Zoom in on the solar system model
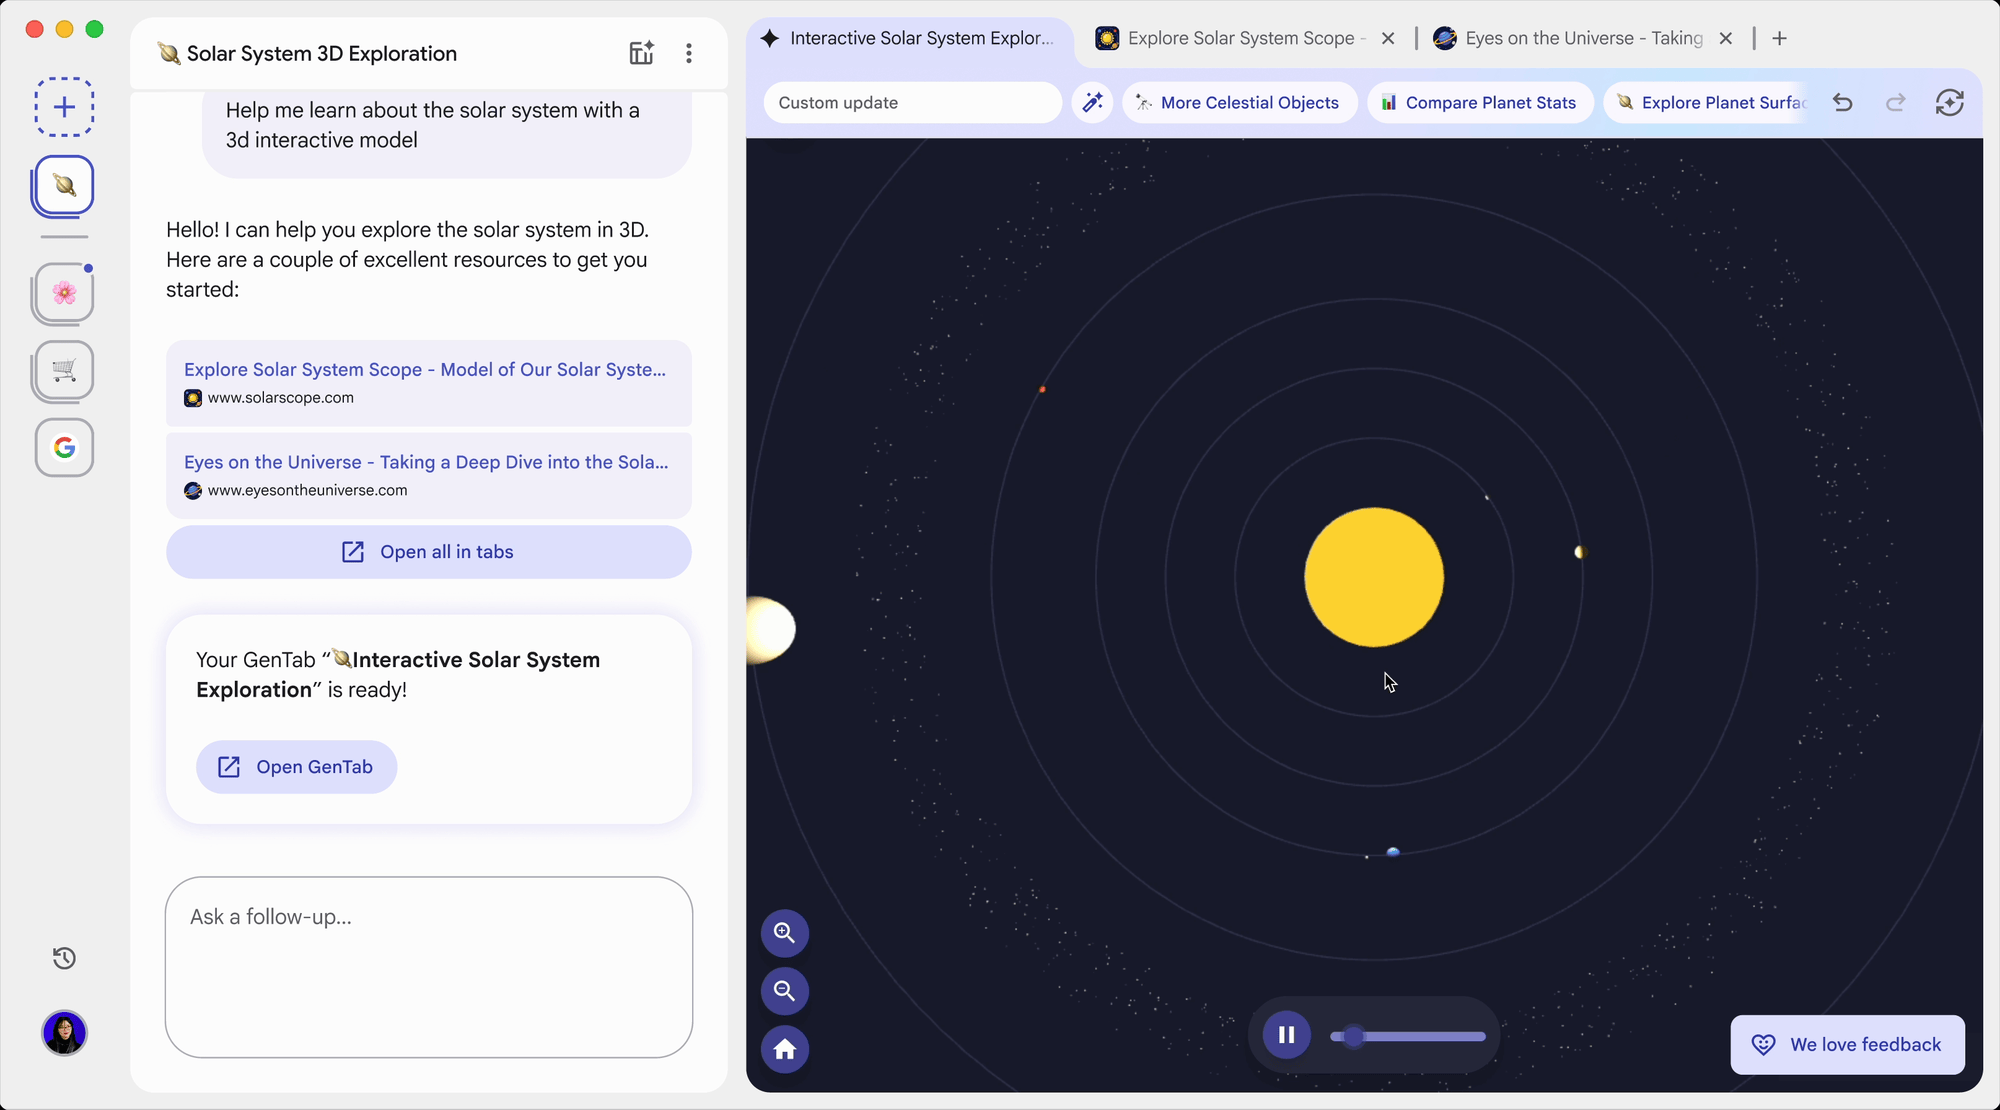This screenshot has width=2000, height=1110. click(785, 933)
